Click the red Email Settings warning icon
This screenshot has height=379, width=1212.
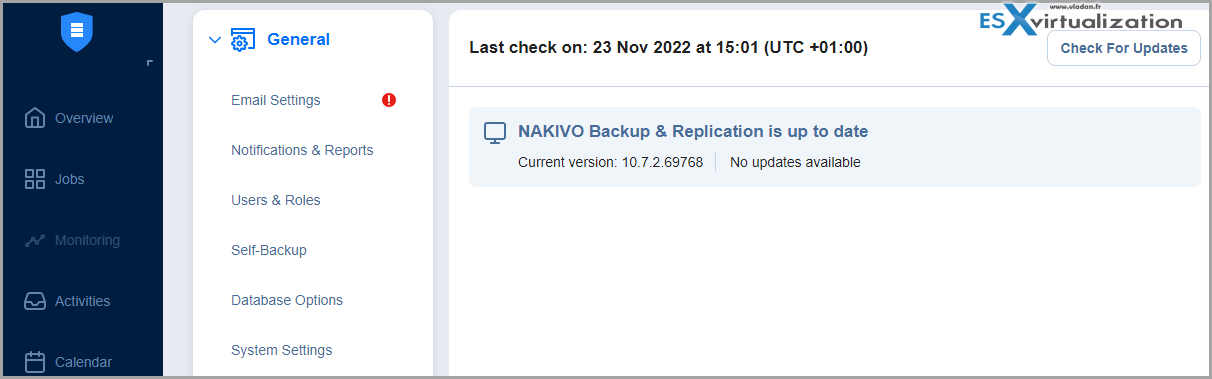pyautogui.click(x=389, y=100)
